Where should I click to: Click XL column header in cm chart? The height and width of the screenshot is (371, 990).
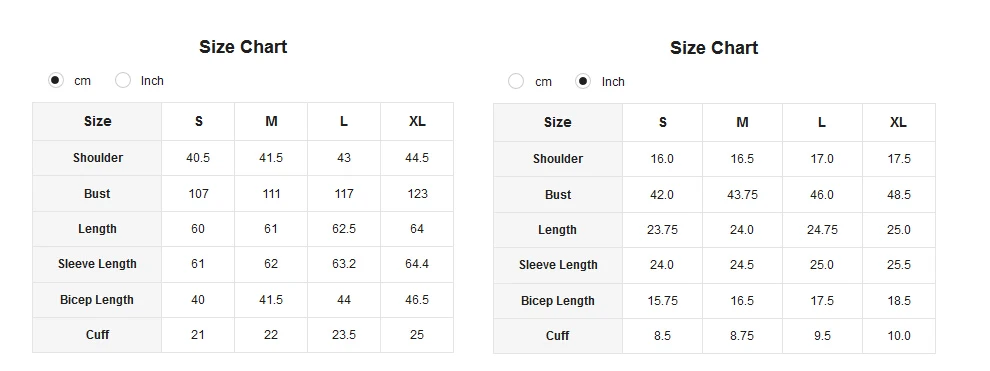[x=417, y=121]
